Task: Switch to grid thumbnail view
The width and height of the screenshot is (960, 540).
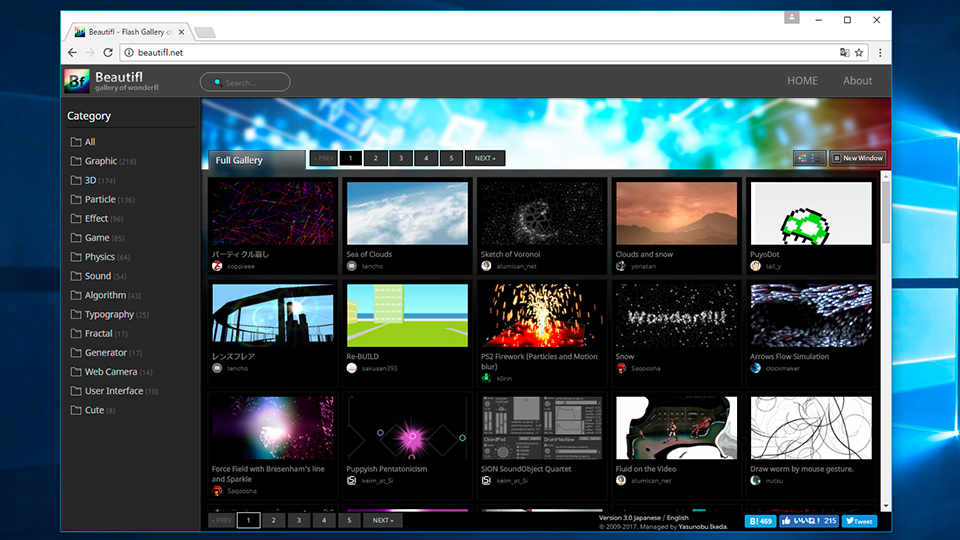Action: pos(802,158)
